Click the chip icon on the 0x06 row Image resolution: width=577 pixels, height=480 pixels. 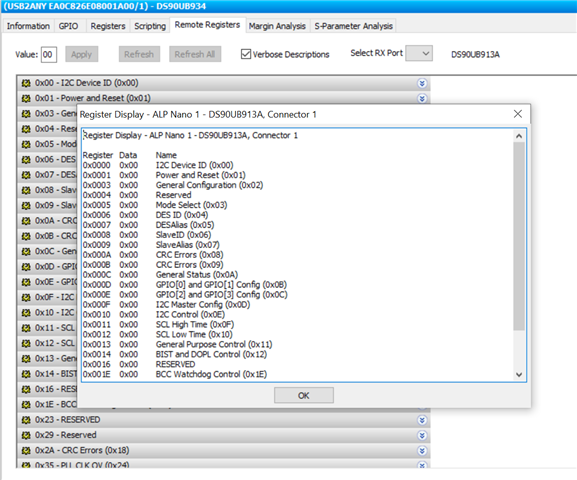click(x=26, y=160)
